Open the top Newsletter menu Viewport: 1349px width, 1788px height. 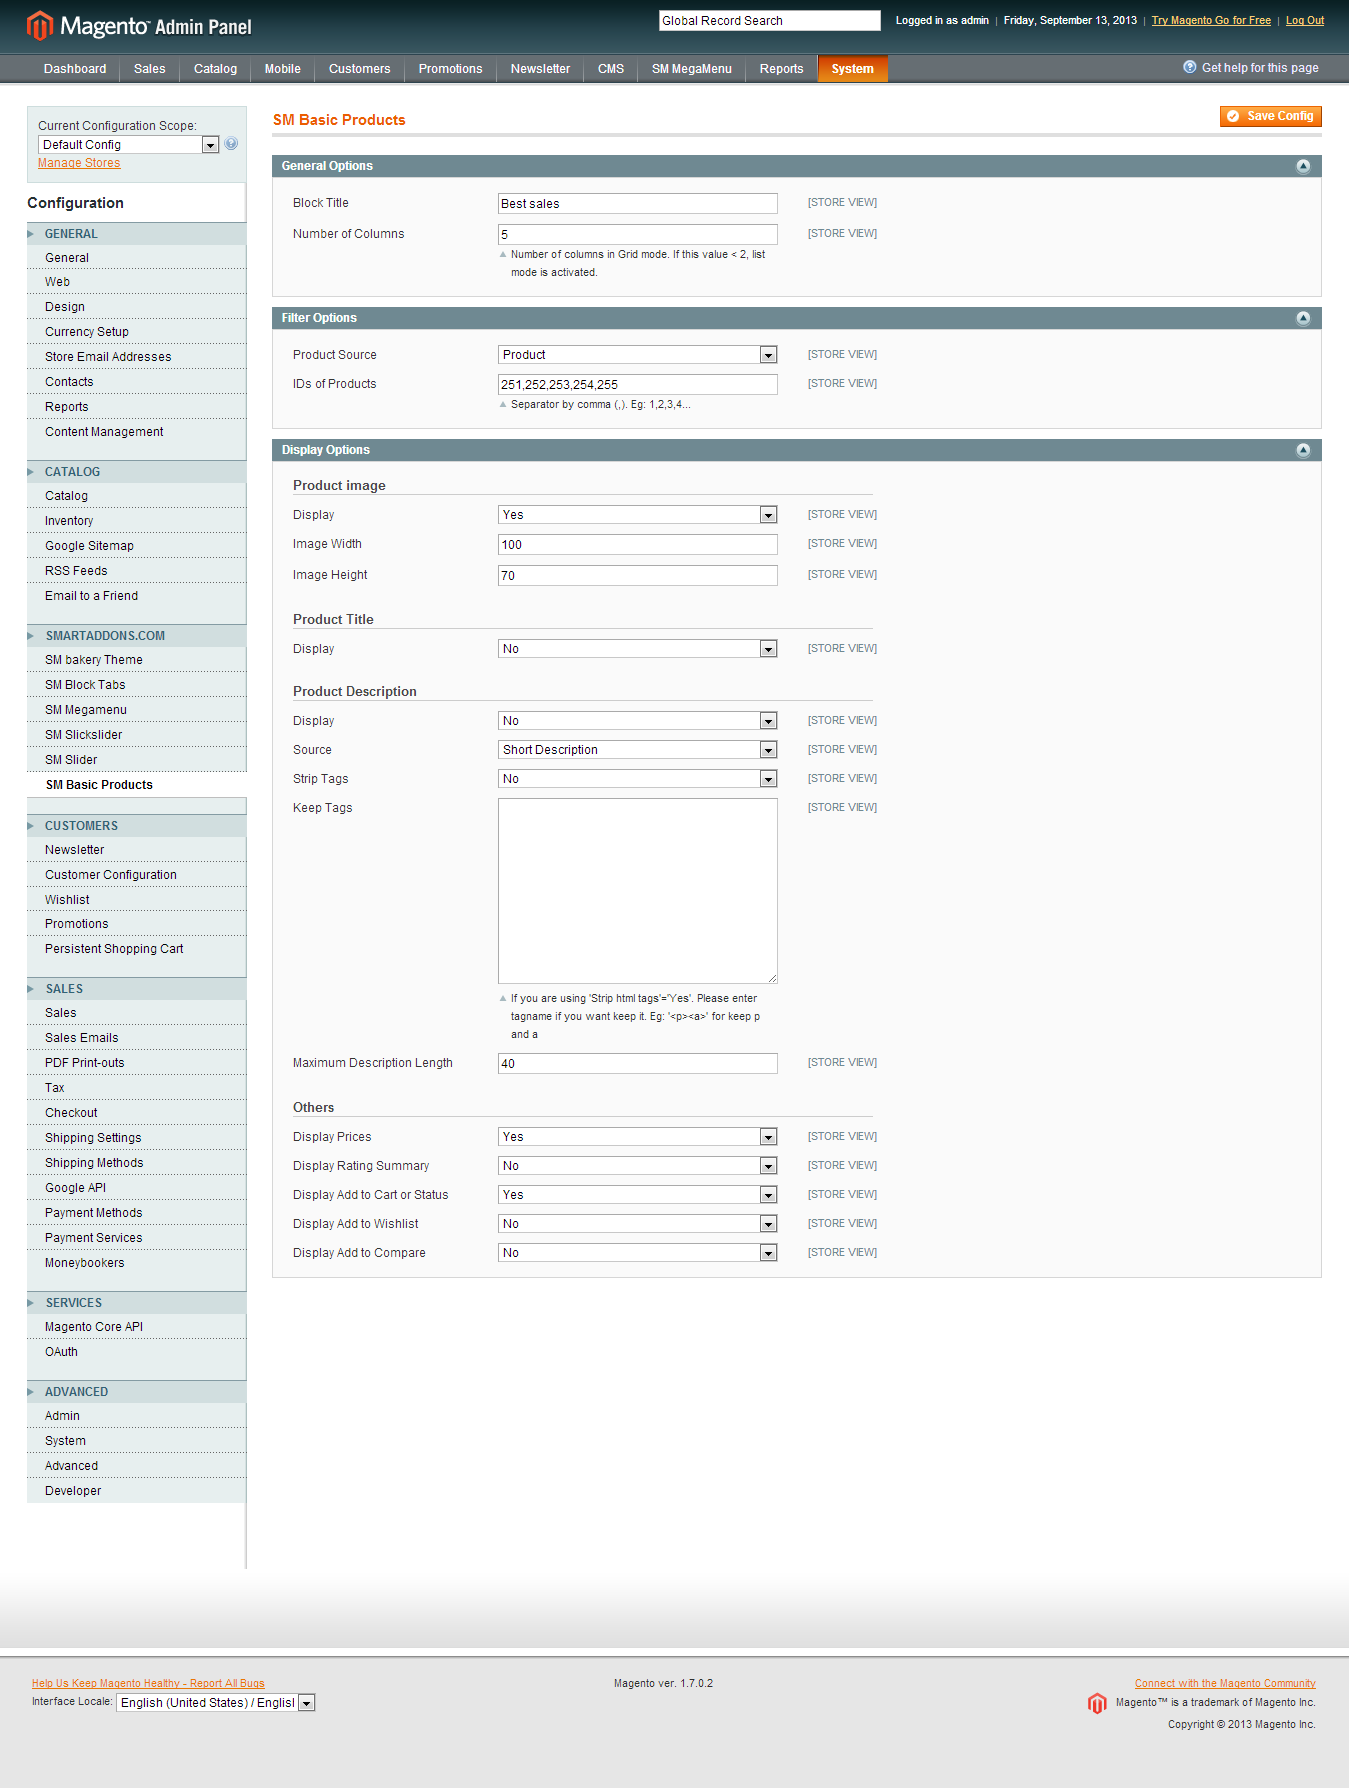[x=540, y=69]
